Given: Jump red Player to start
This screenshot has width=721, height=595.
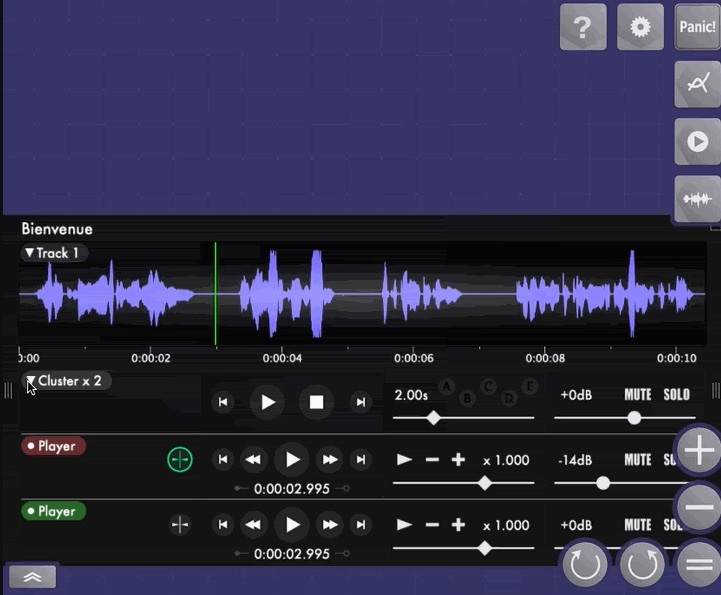Looking at the screenshot, I should coord(223,459).
